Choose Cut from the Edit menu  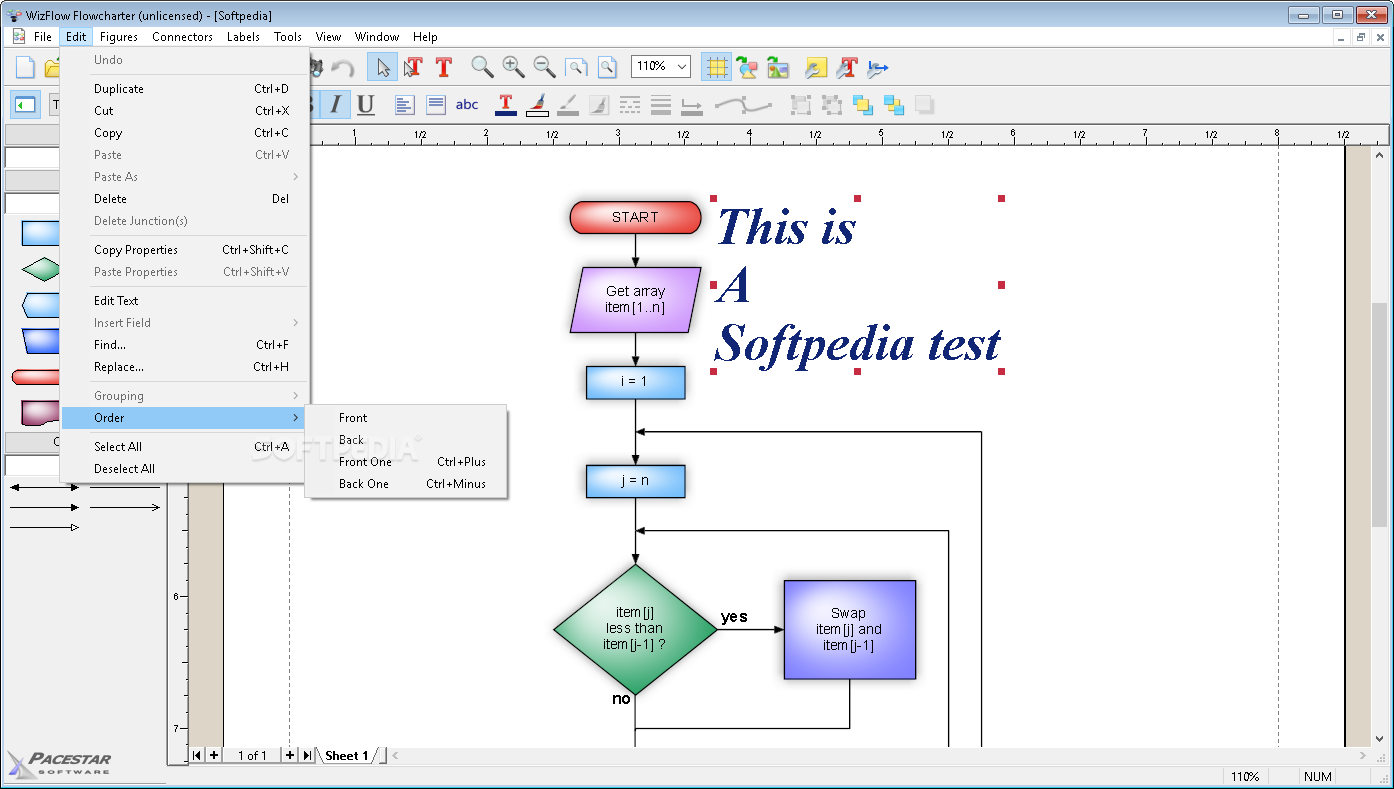pyautogui.click(x=185, y=111)
